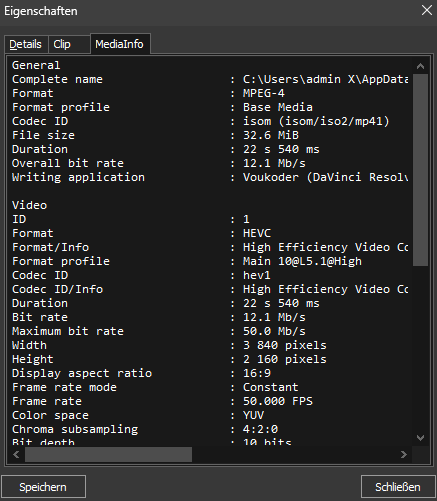
Task: Click the 'File size' label
Action: [43, 135]
